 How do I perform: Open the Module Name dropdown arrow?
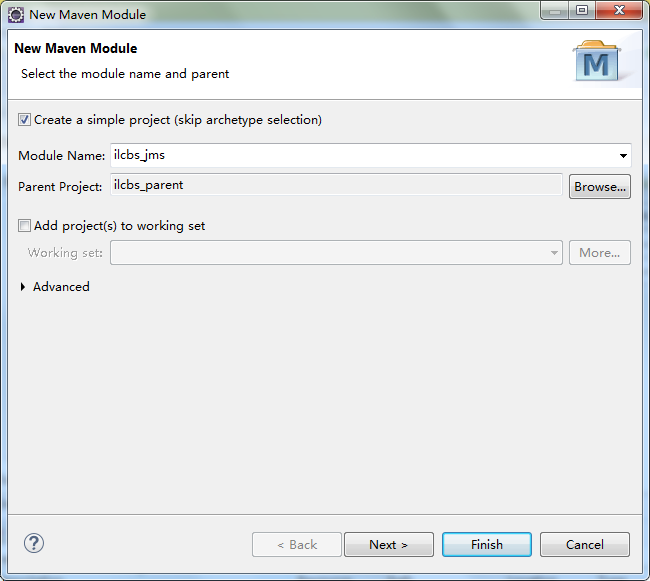623,156
